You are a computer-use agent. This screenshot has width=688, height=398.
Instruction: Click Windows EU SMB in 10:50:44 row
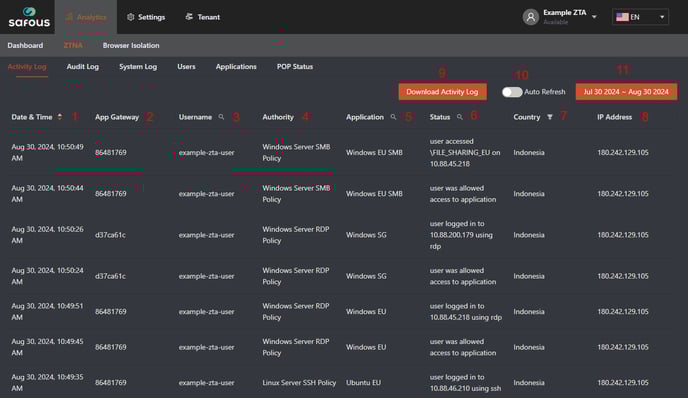[x=374, y=194]
